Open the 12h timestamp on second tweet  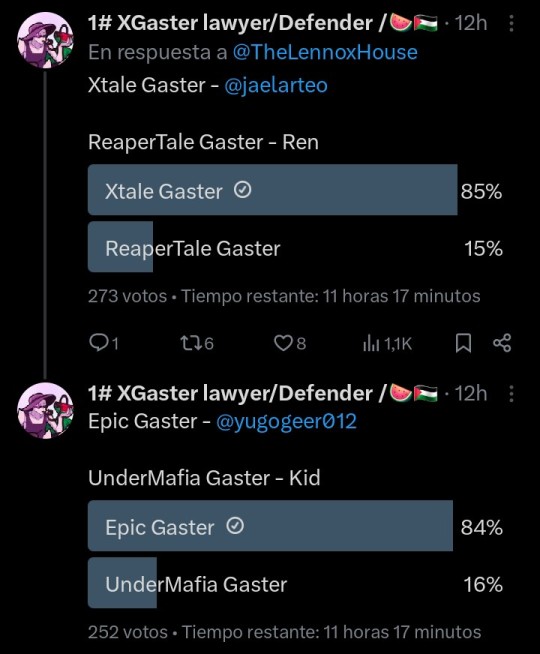pyautogui.click(x=470, y=393)
